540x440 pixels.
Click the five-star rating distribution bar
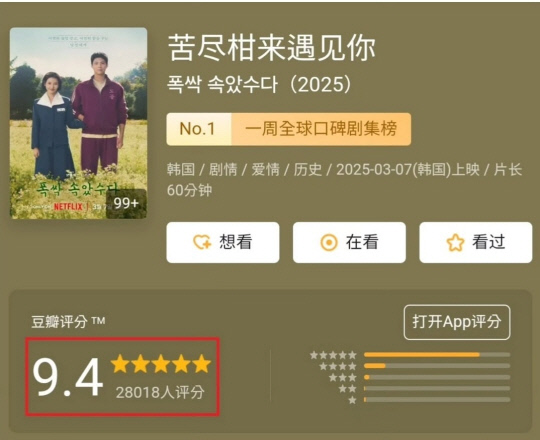pos(437,355)
